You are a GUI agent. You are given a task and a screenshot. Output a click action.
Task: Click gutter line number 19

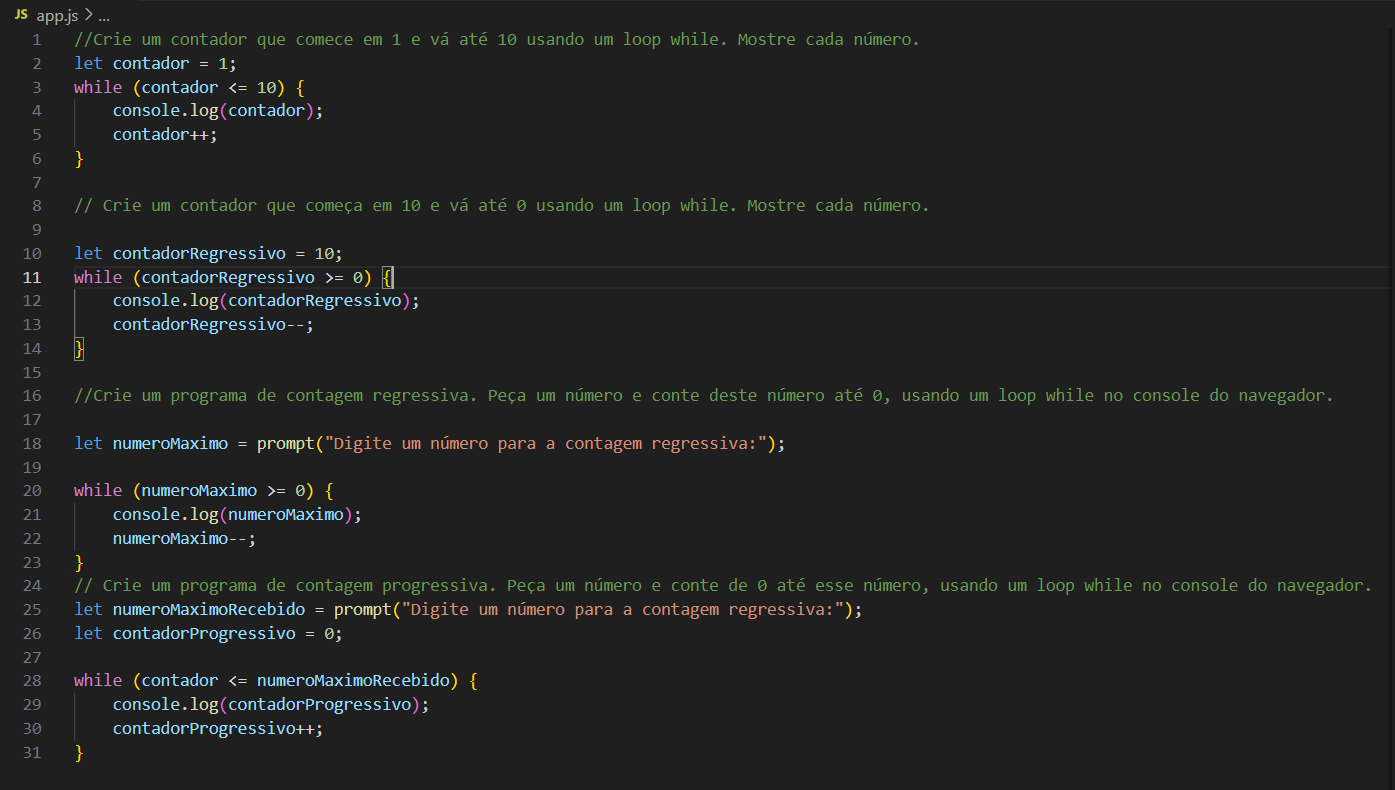pos(32,467)
